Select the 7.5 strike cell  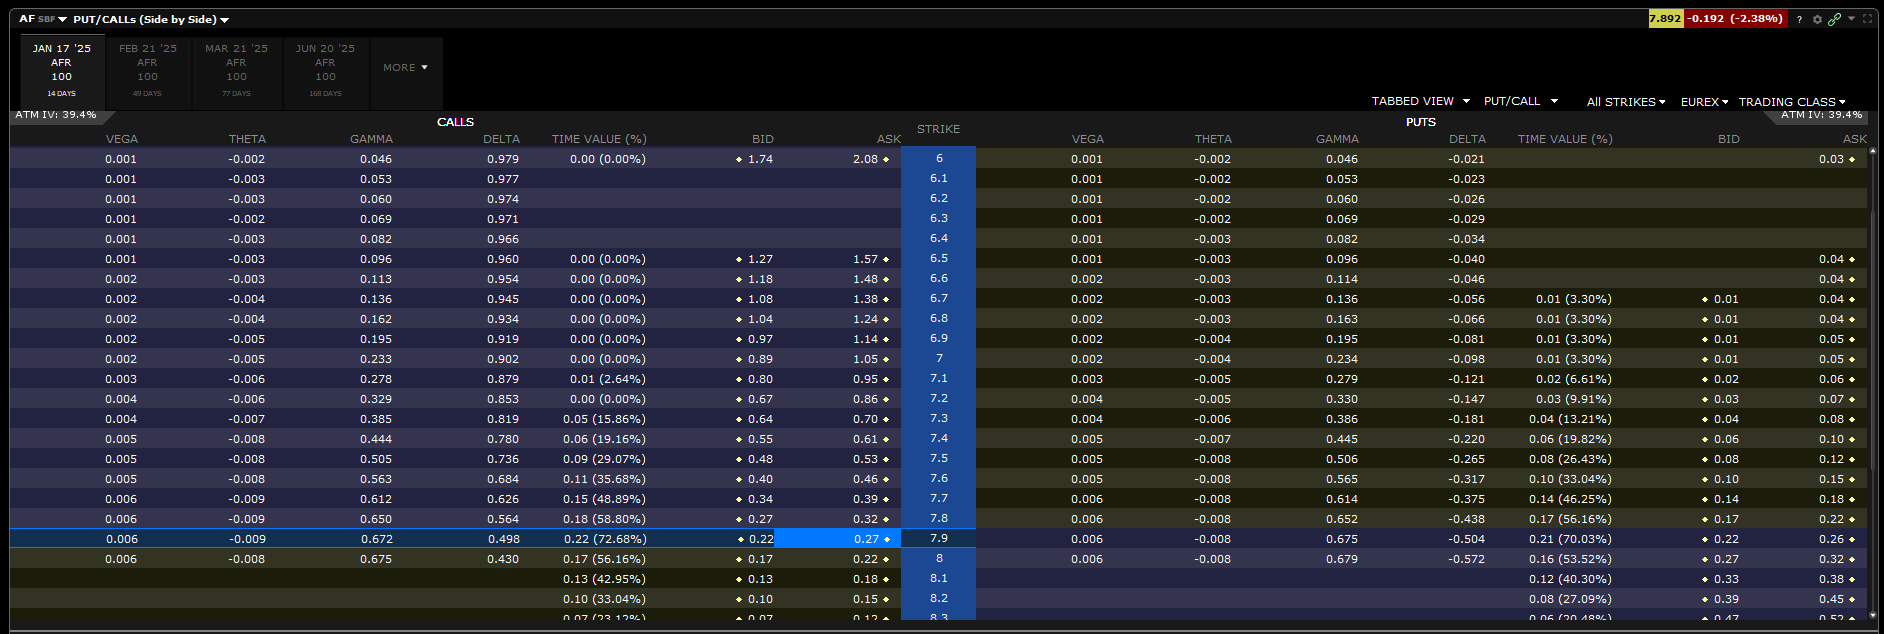coord(938,459)
